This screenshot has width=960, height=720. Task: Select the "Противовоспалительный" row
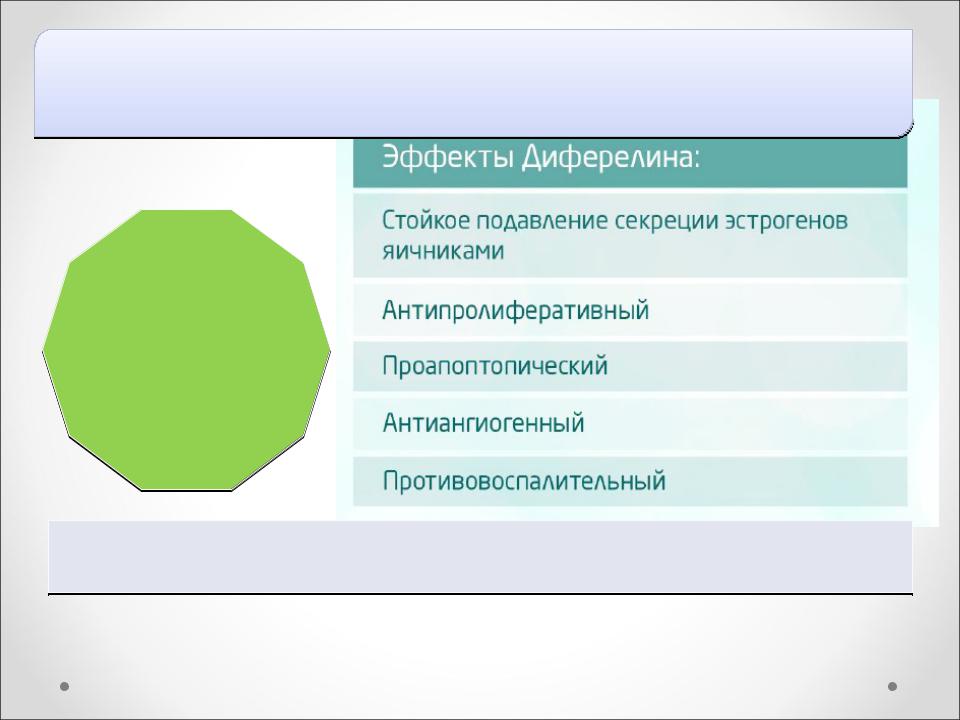[630, 481]
